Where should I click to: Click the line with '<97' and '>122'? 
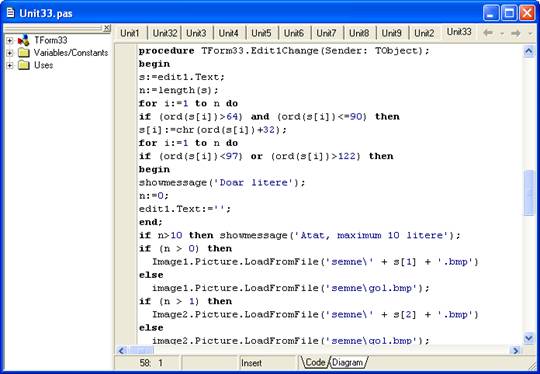pos(266,156)
